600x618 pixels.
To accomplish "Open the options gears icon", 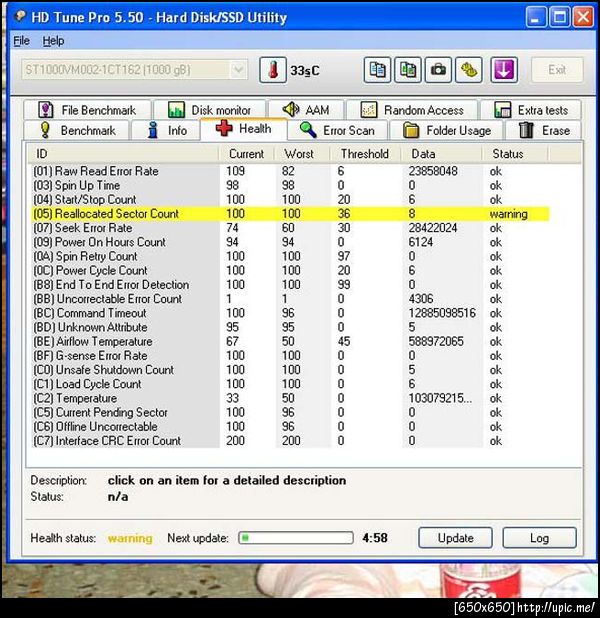I will (469, 70).
